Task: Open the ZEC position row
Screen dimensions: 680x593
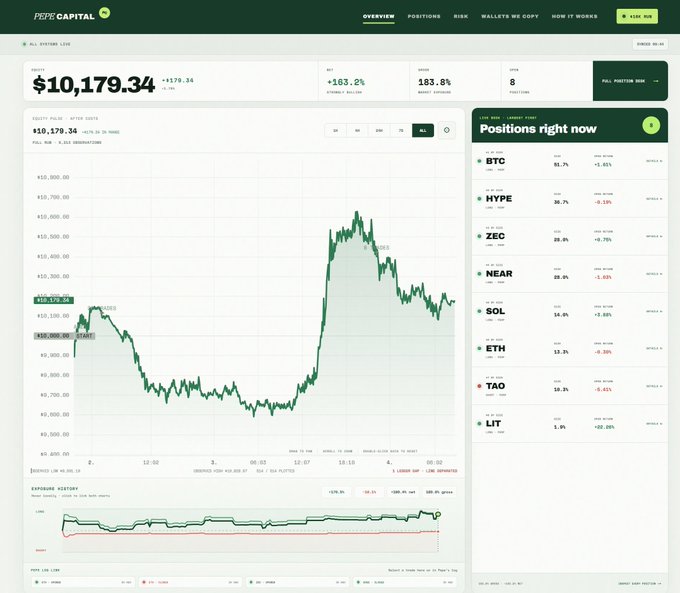Action: pyautogui.click(x=569, y=236)
